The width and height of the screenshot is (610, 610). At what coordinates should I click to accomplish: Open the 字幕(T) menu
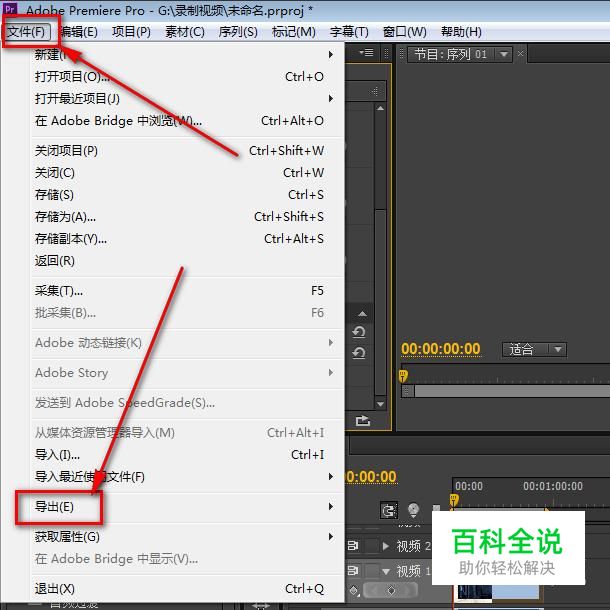[349, 32]
